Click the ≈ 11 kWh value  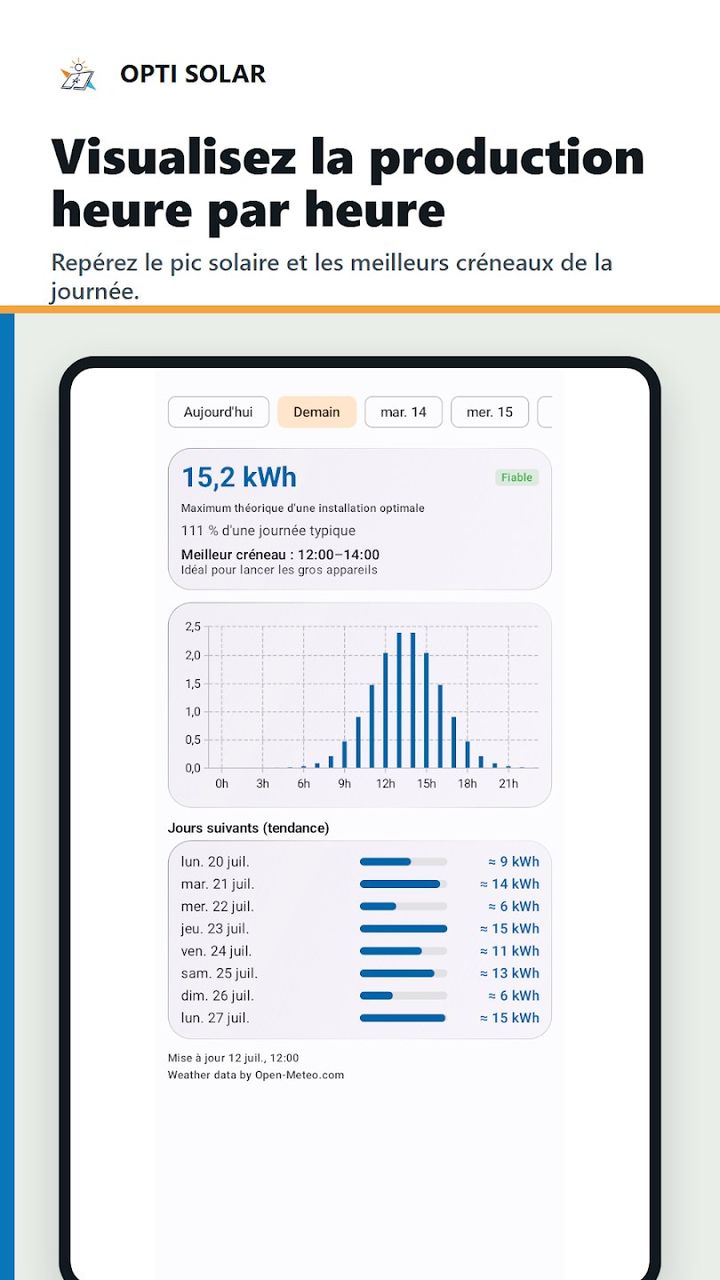pos(509,951)
